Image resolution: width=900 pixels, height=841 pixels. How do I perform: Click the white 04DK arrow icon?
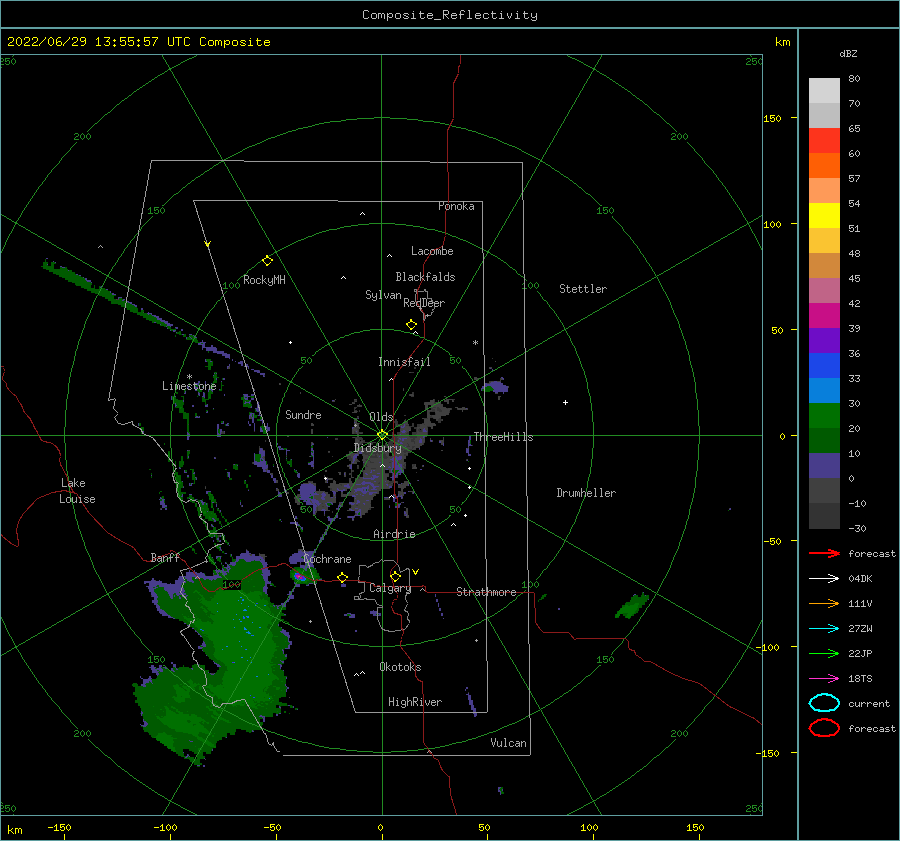click(824, 578)
